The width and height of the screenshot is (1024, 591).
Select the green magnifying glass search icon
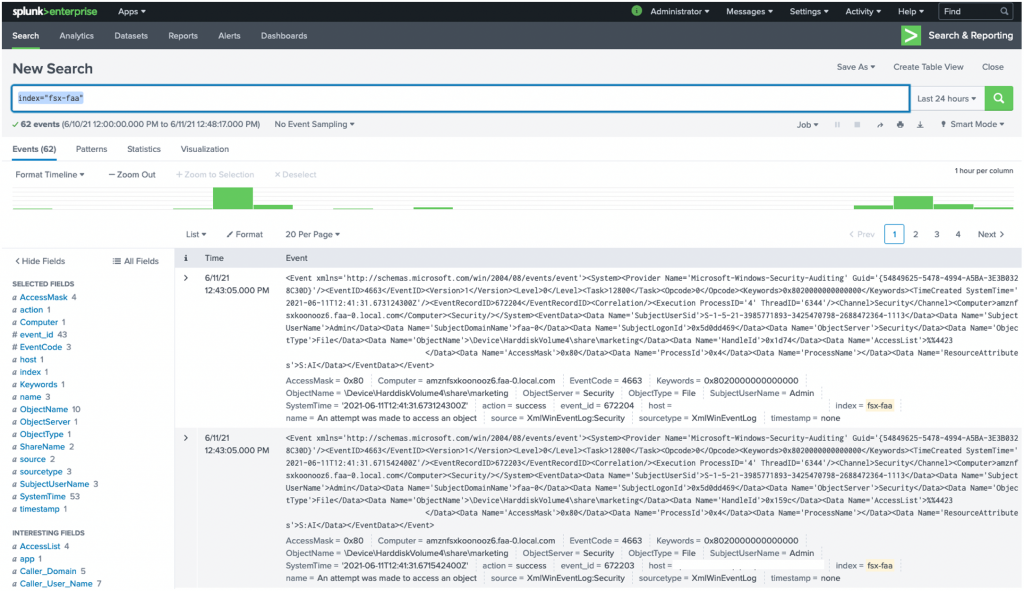997,99
